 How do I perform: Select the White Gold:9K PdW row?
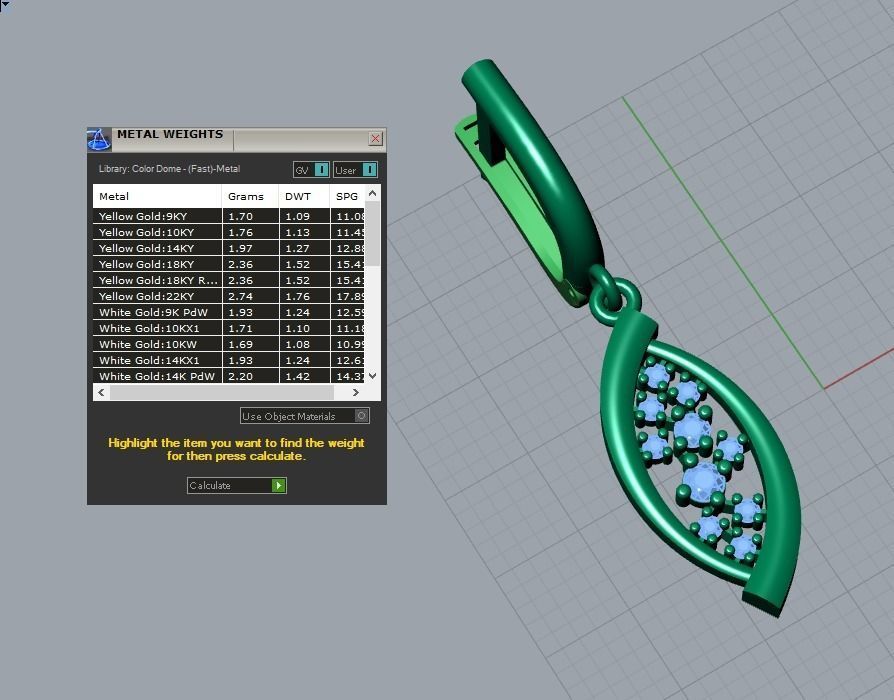click(229, 312)
